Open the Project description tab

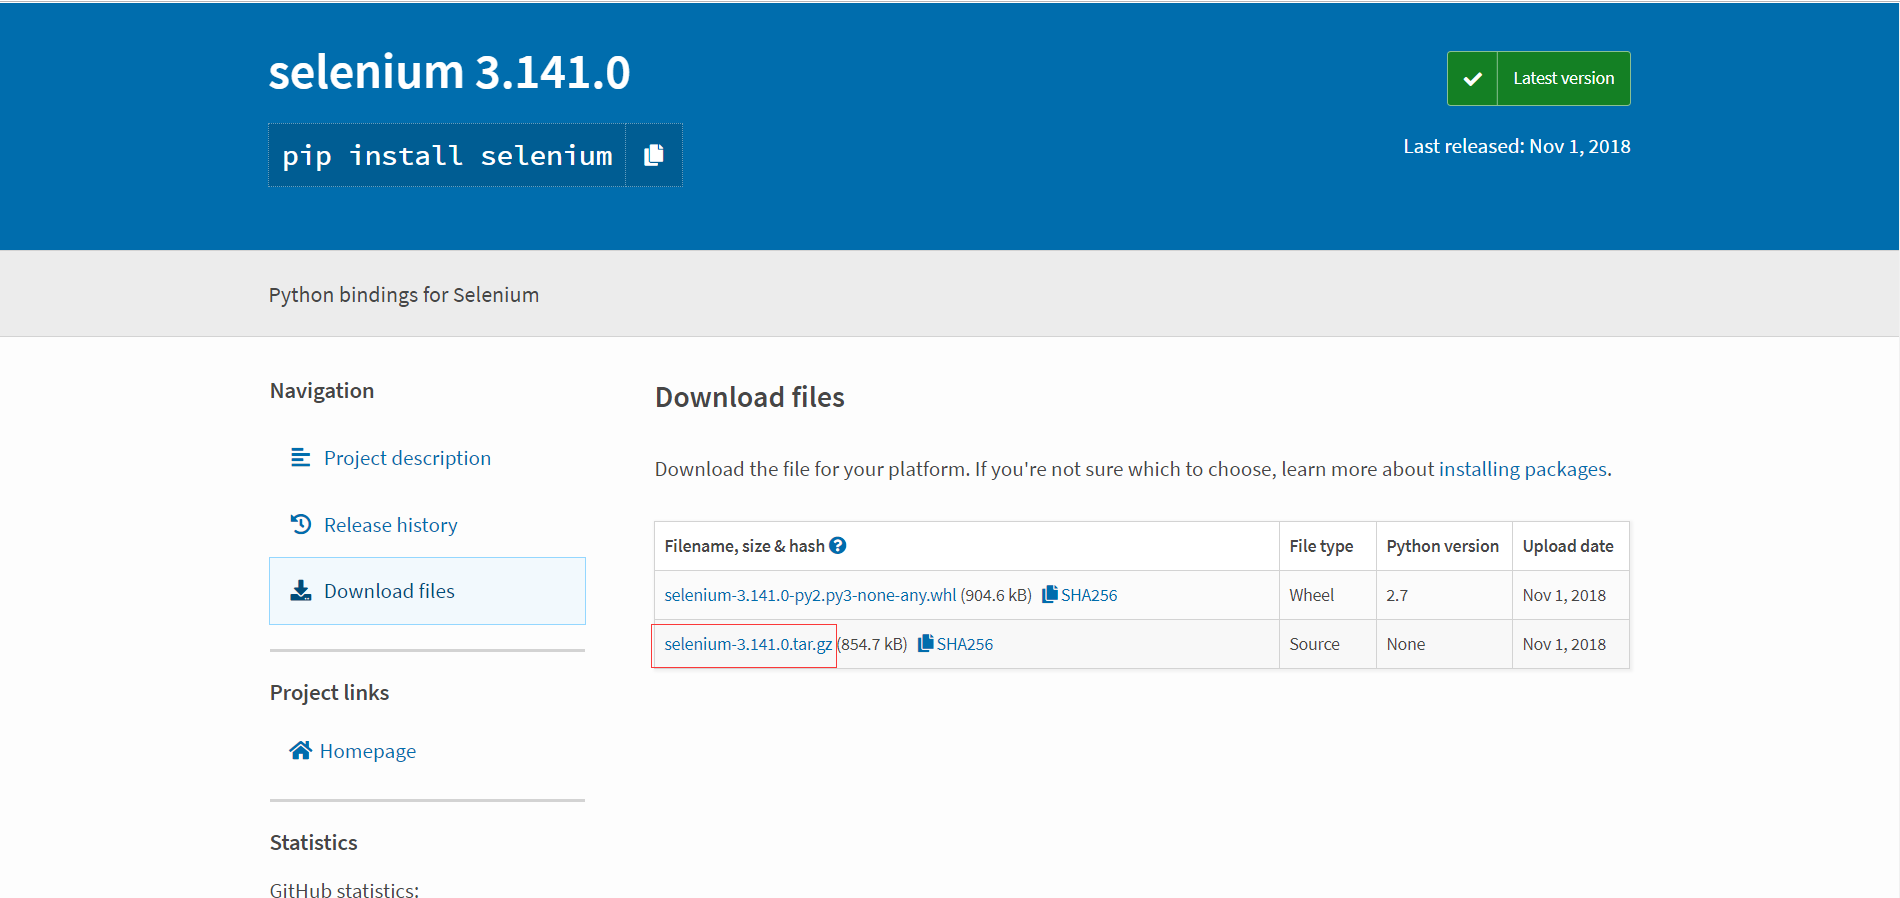[407, 458]
